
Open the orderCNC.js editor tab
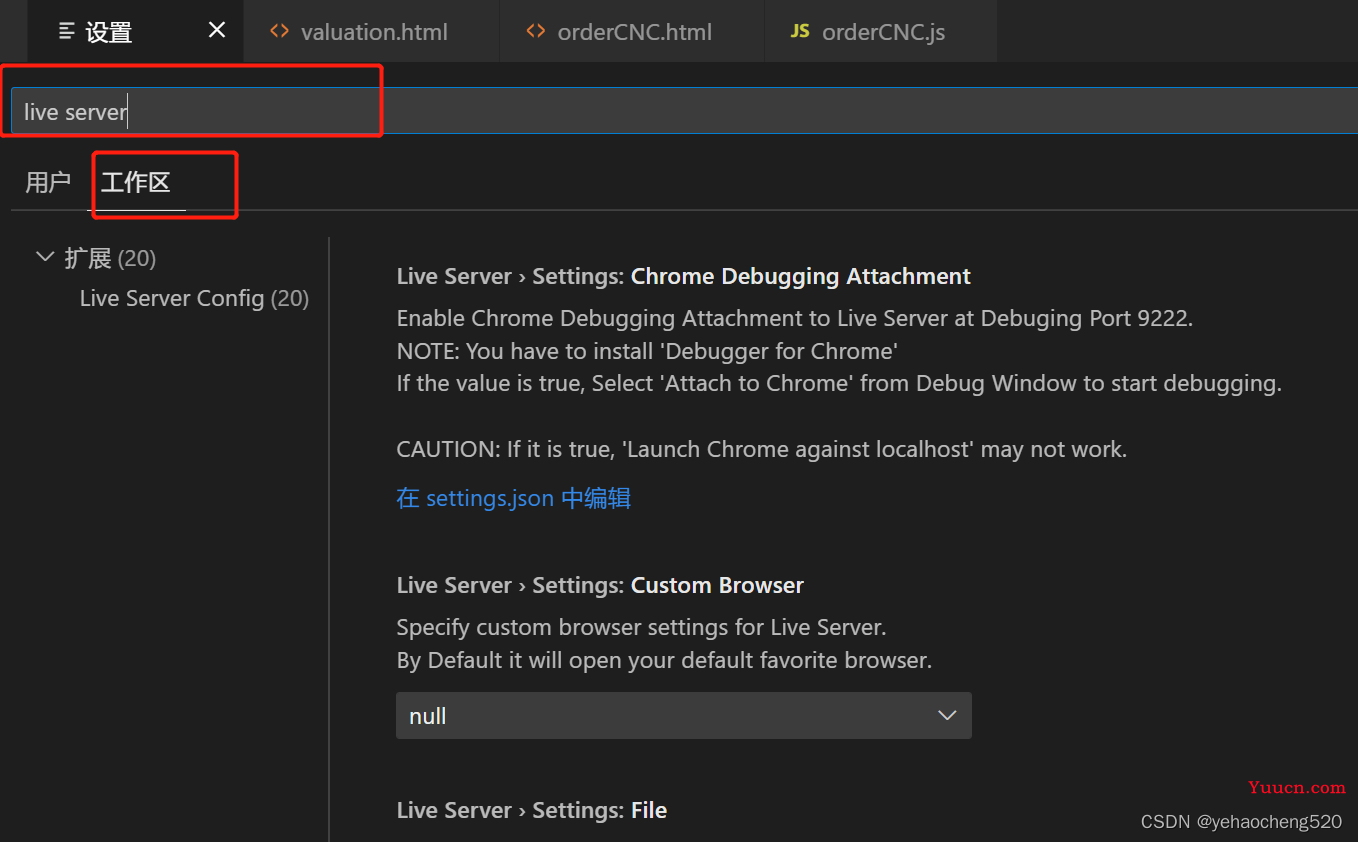(881, 31)
